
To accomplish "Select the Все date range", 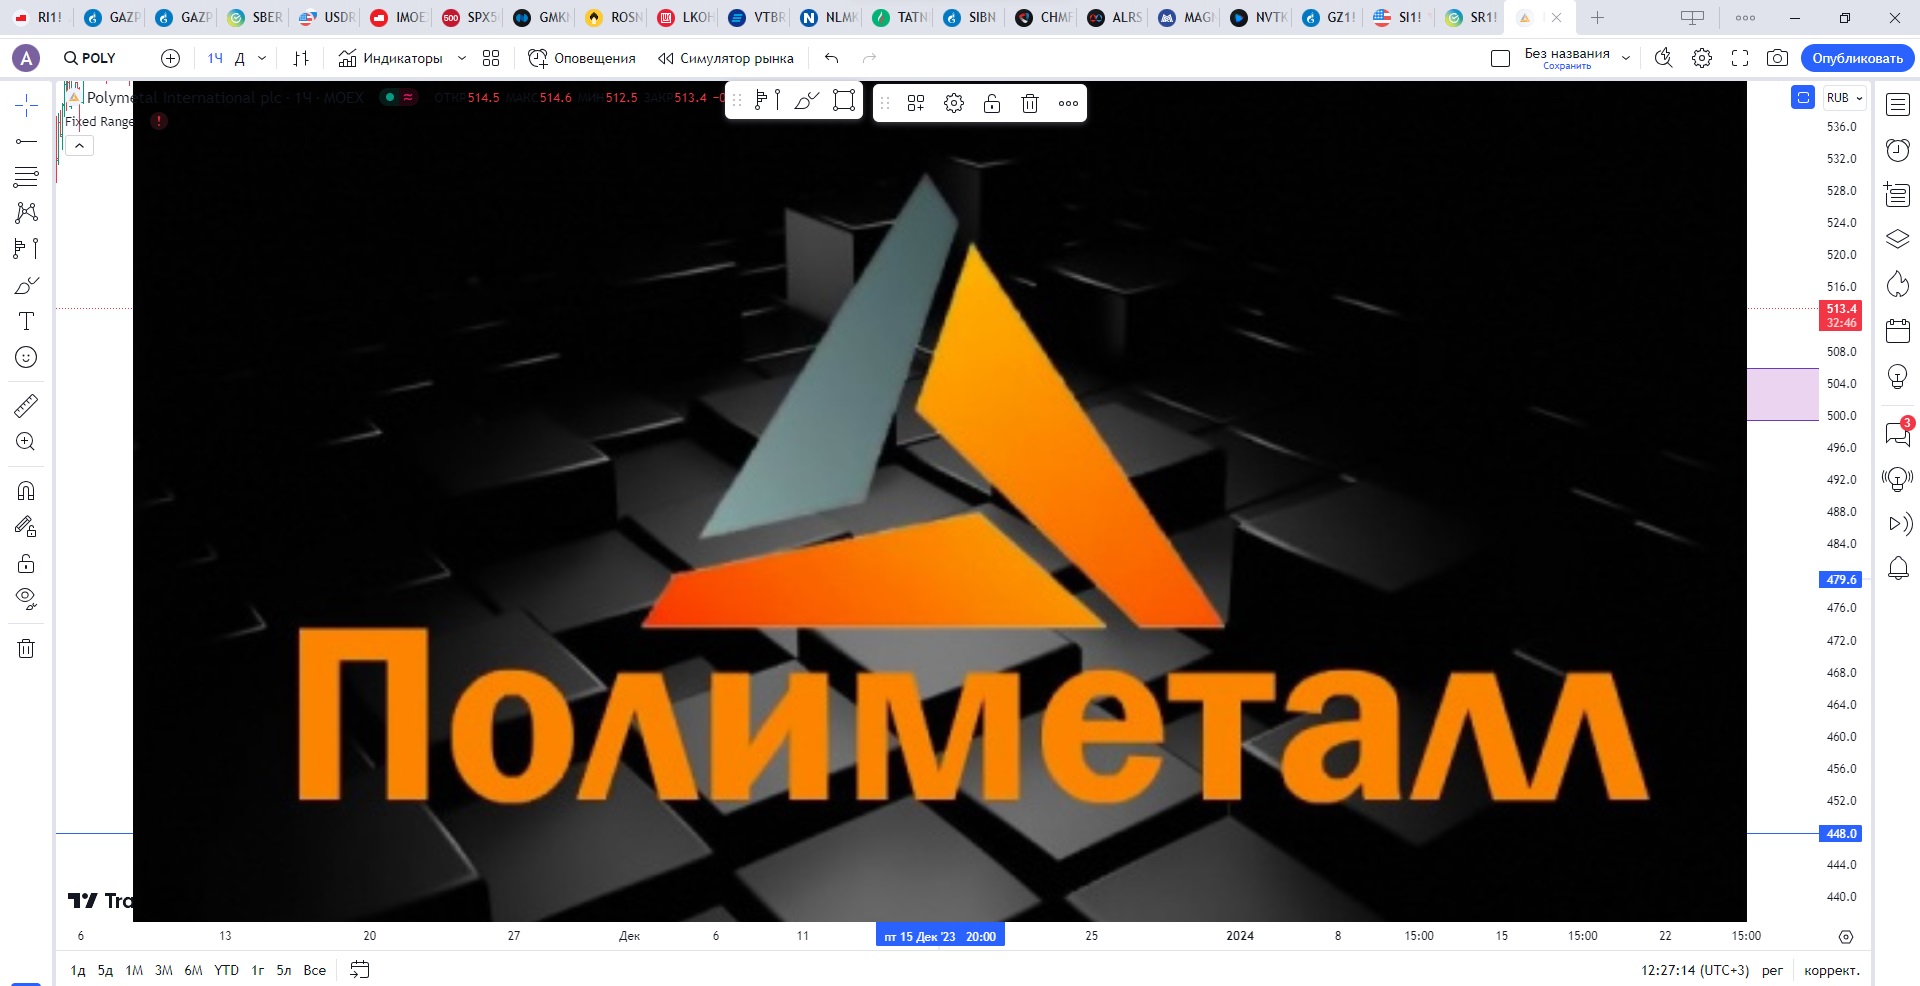I will click(314, 970).
